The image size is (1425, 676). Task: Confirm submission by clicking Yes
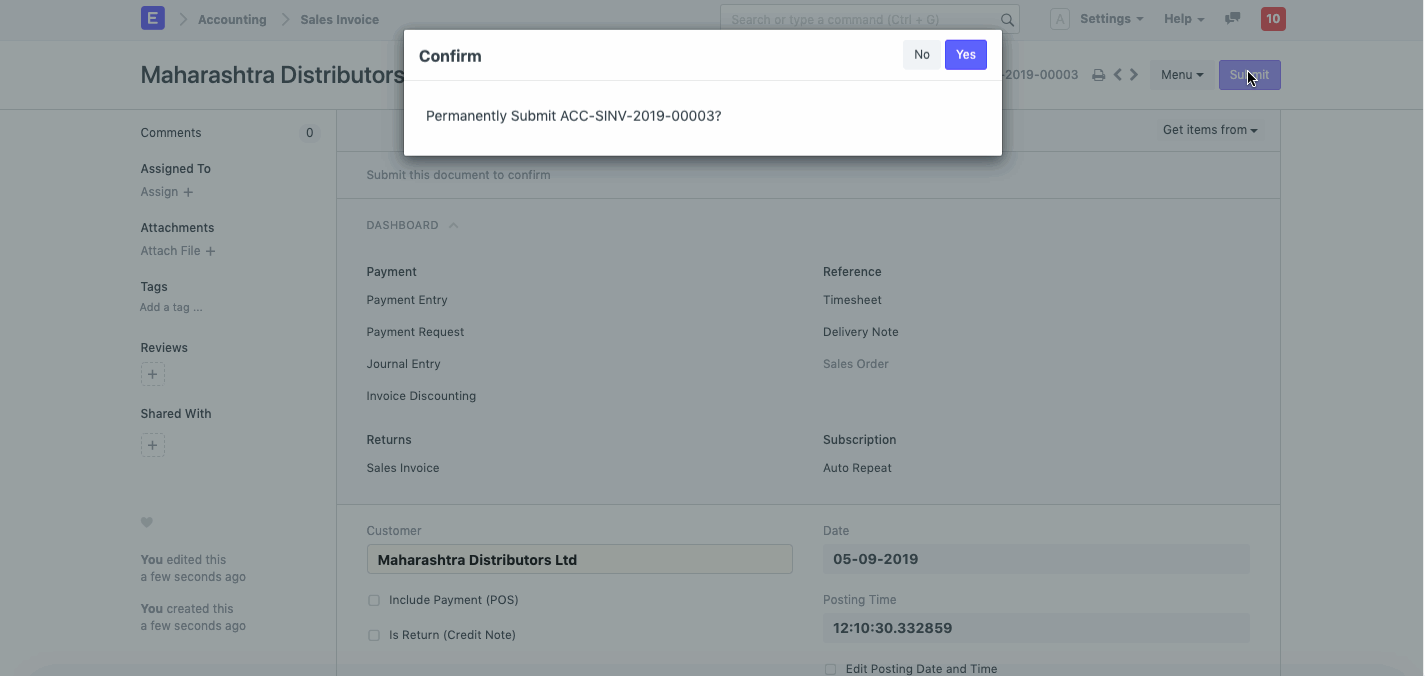(x=965, y=55)
